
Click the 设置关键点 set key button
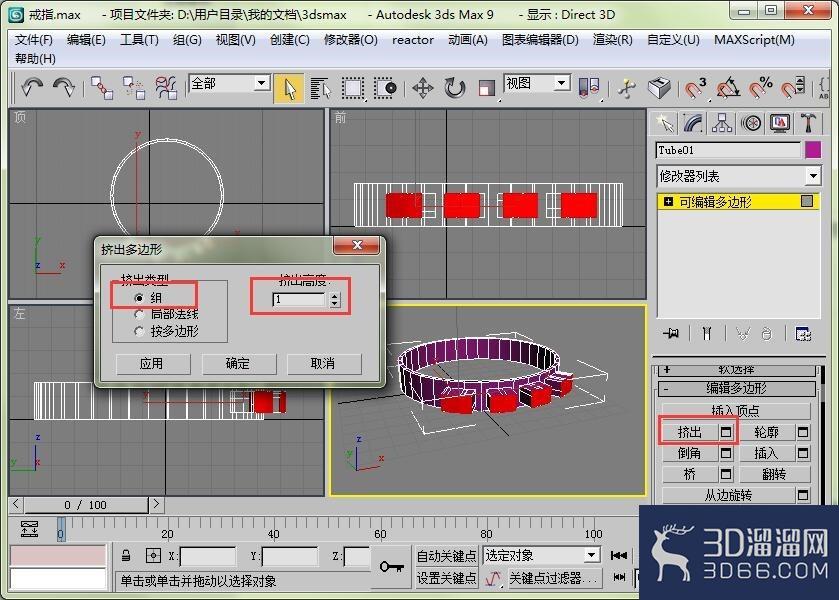tap(446, 578)
